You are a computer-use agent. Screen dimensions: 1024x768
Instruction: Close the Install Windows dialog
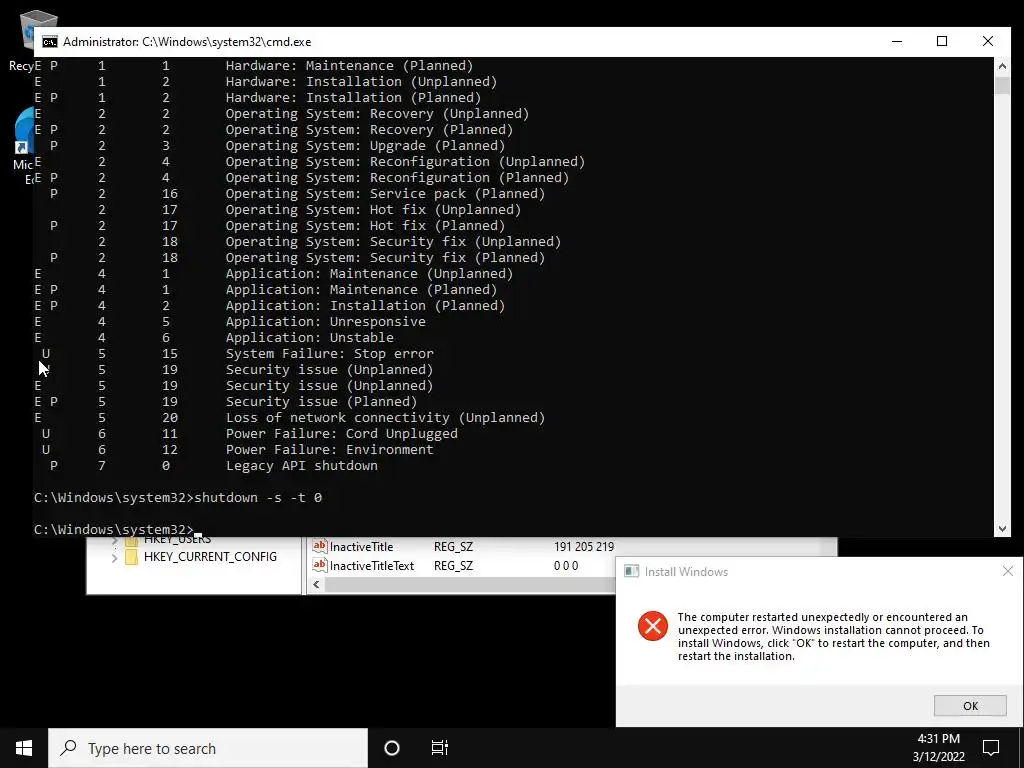[1008, 571]
